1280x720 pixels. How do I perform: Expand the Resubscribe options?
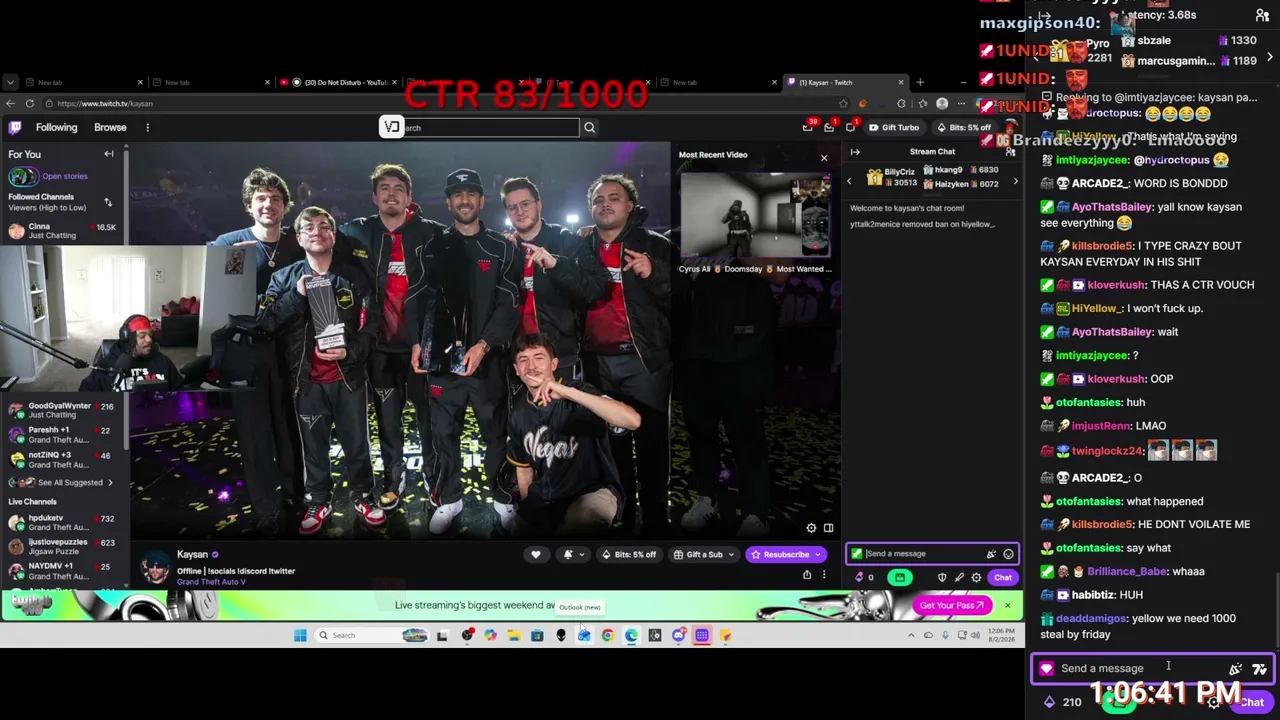click(818, 555)
